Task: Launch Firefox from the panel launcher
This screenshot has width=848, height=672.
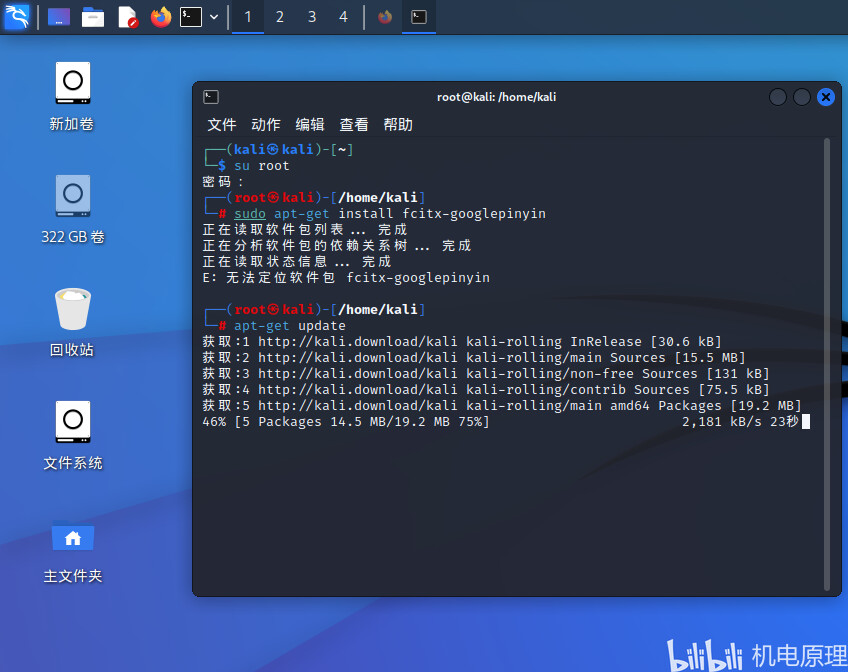Action: [x=161, y=17]
